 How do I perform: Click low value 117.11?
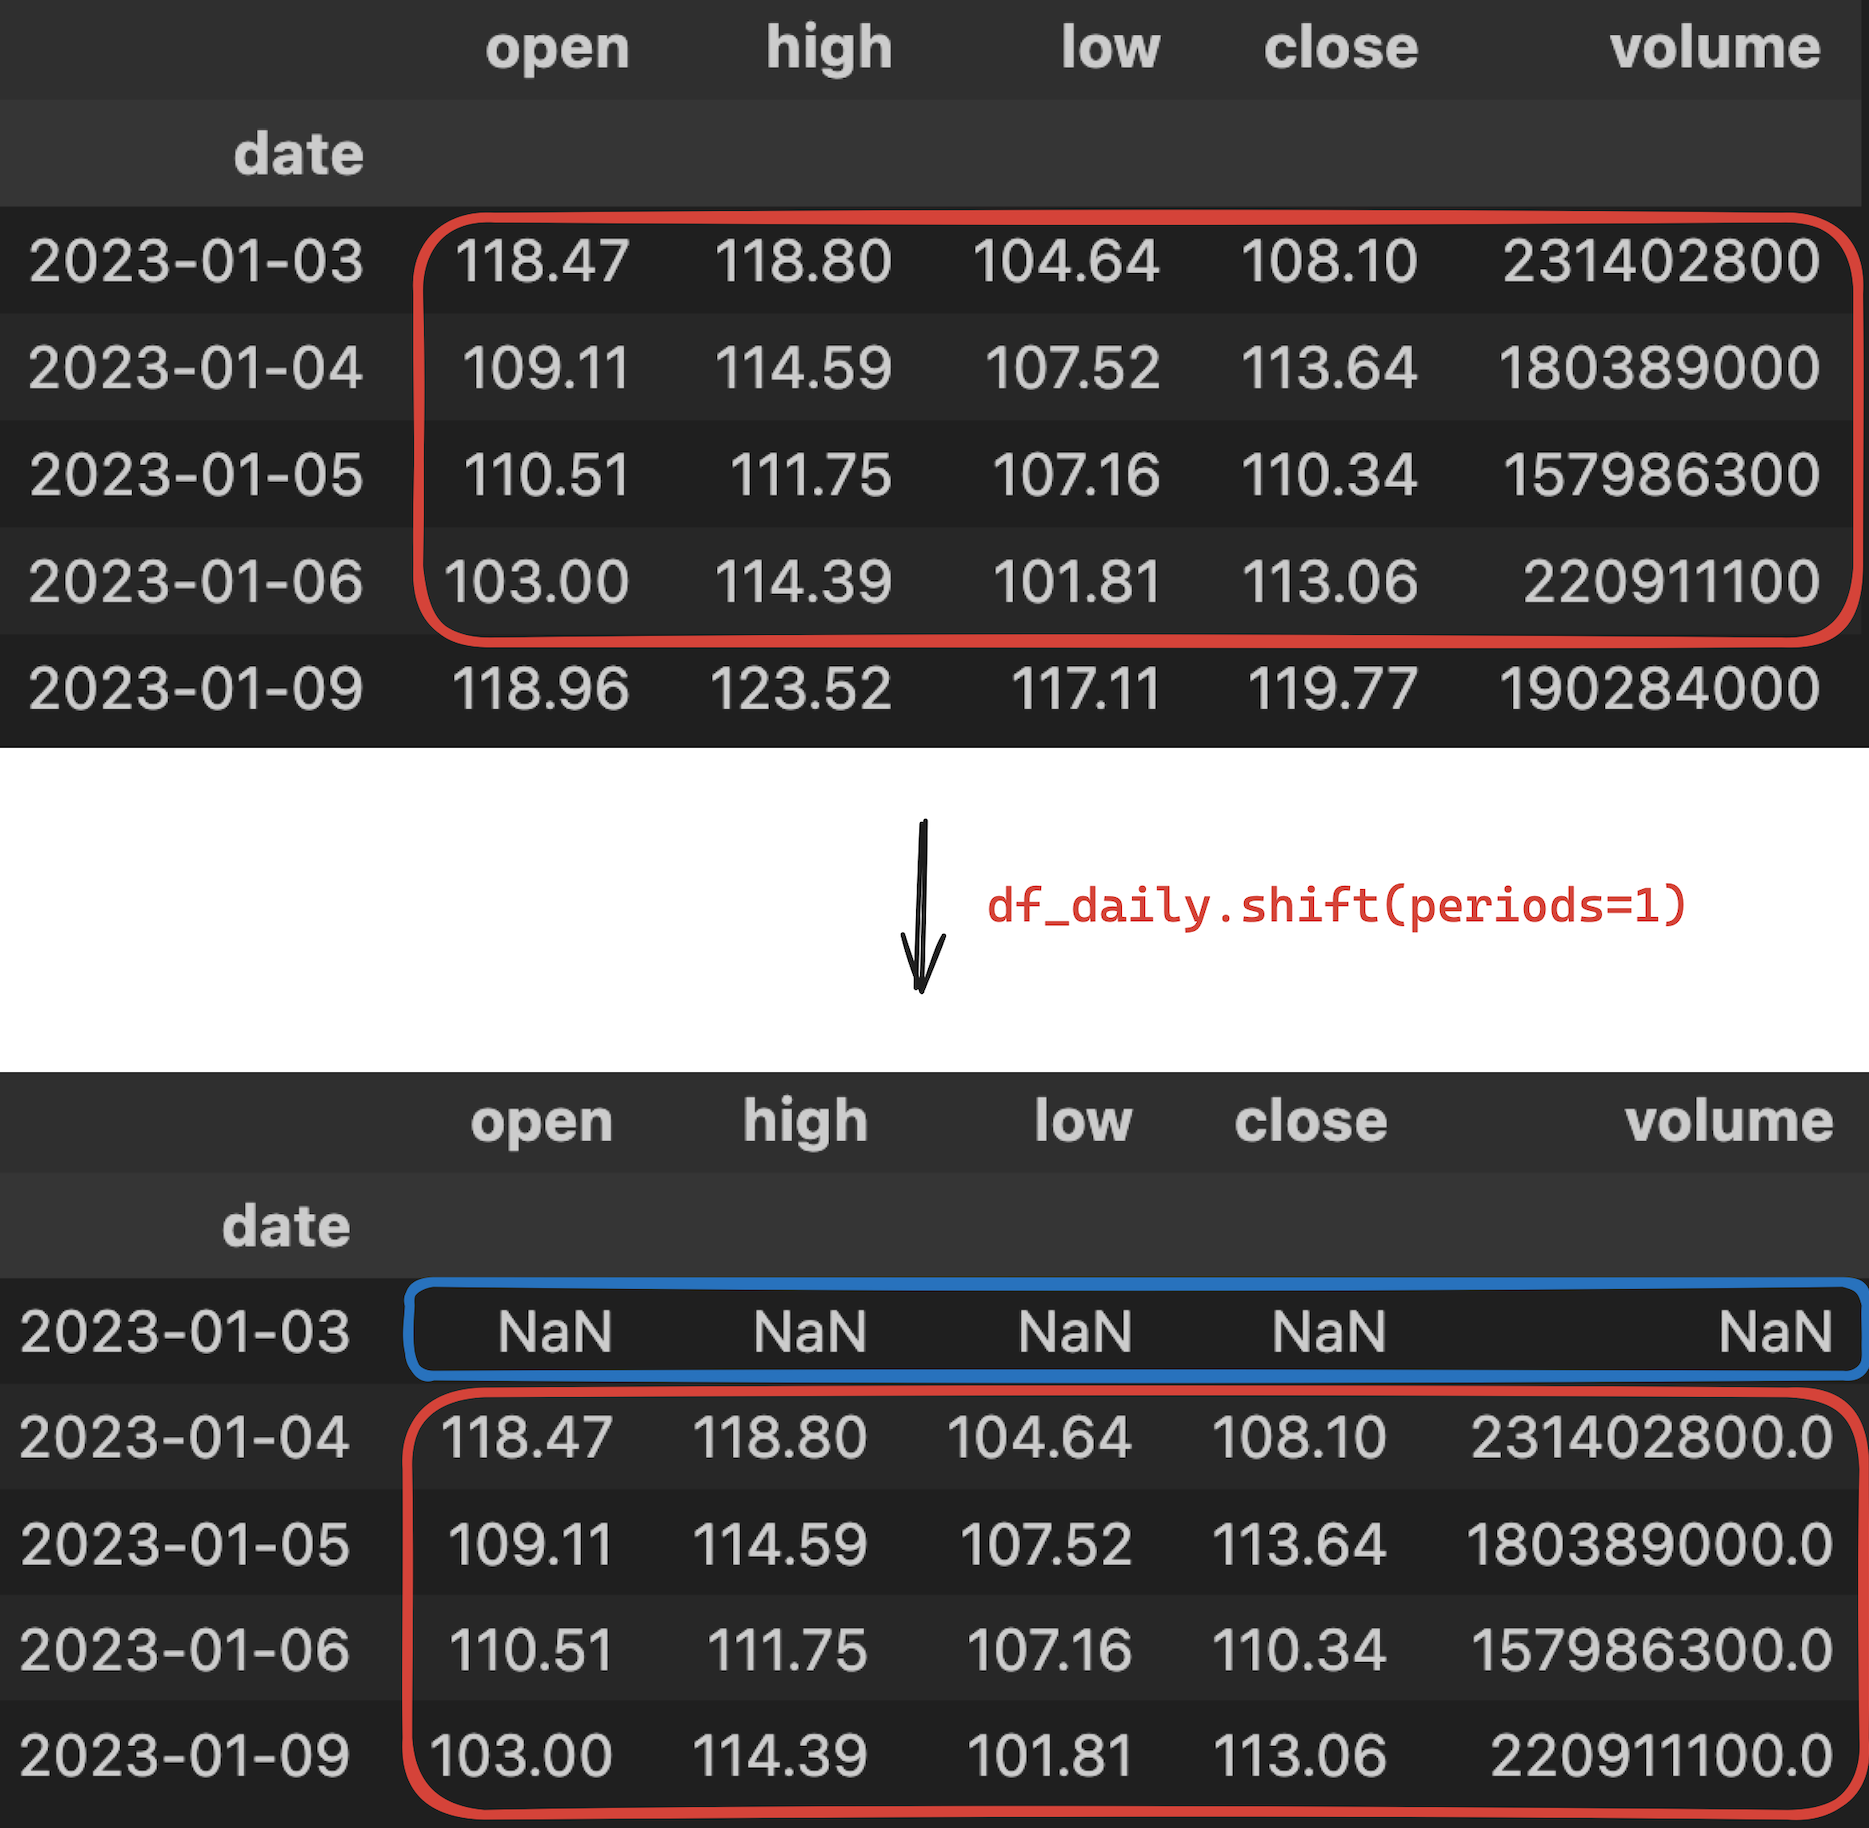[x=1086, y=688]
